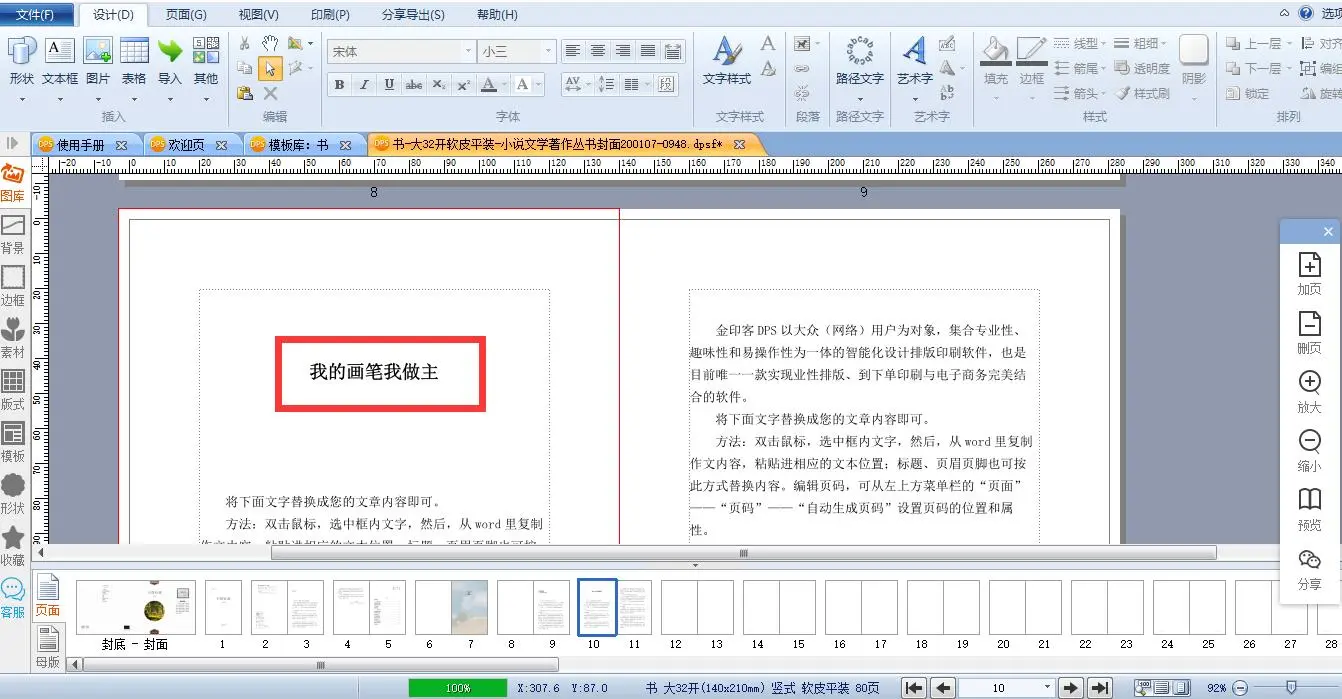Screen dimensions: 1342x699
Task: Select the 艺术字 art text tool
Action: (x=914, y=60)
